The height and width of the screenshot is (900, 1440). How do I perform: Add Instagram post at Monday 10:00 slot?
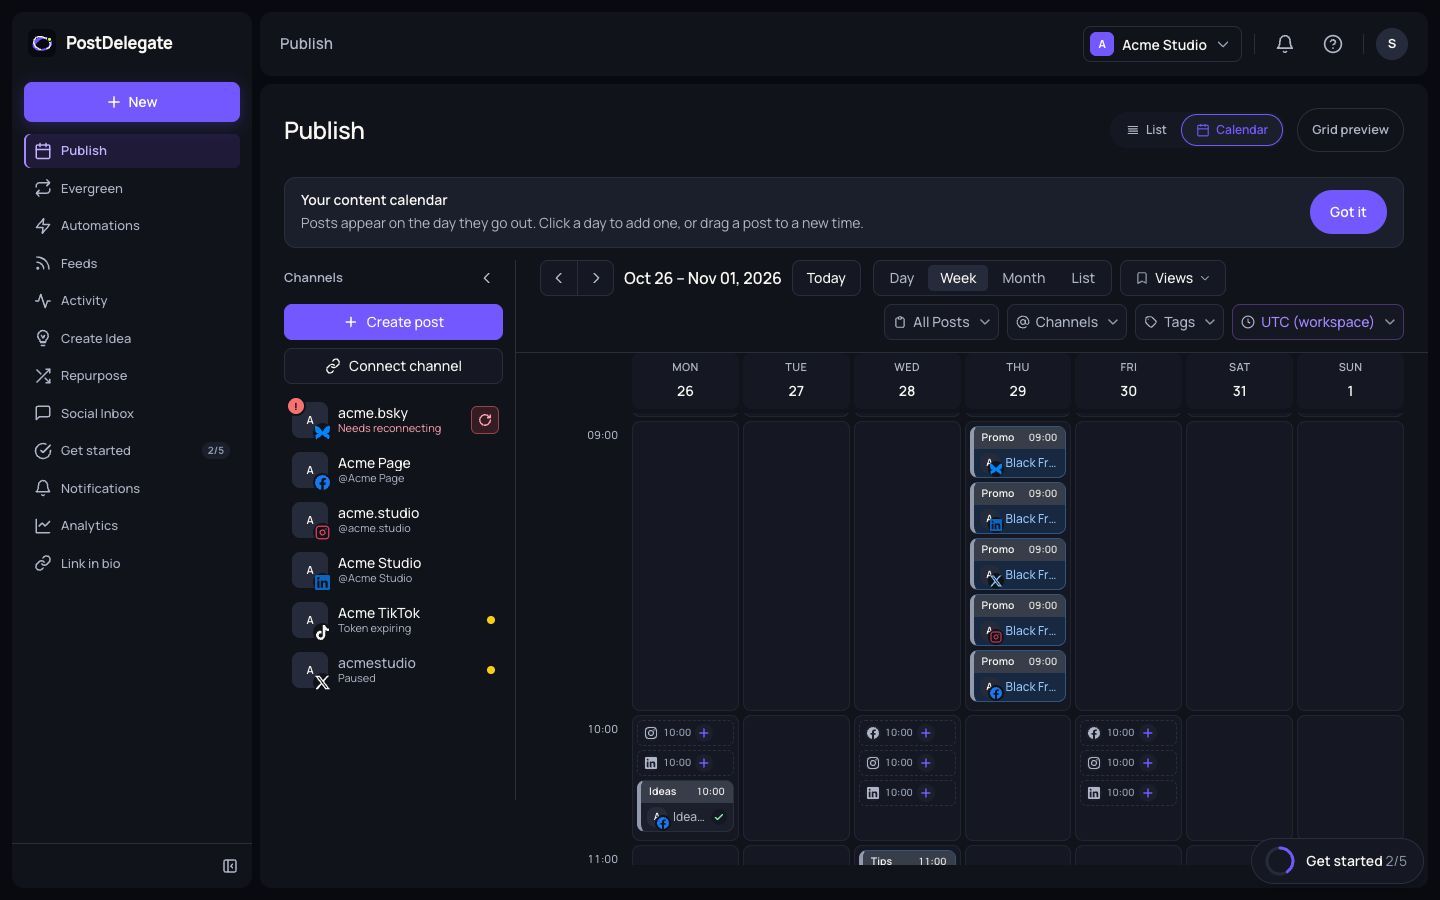click(704, 733)
